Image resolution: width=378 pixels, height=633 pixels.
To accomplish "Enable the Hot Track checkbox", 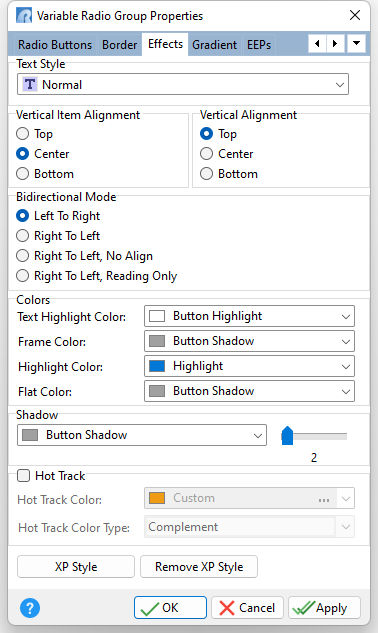I will 23,476.
